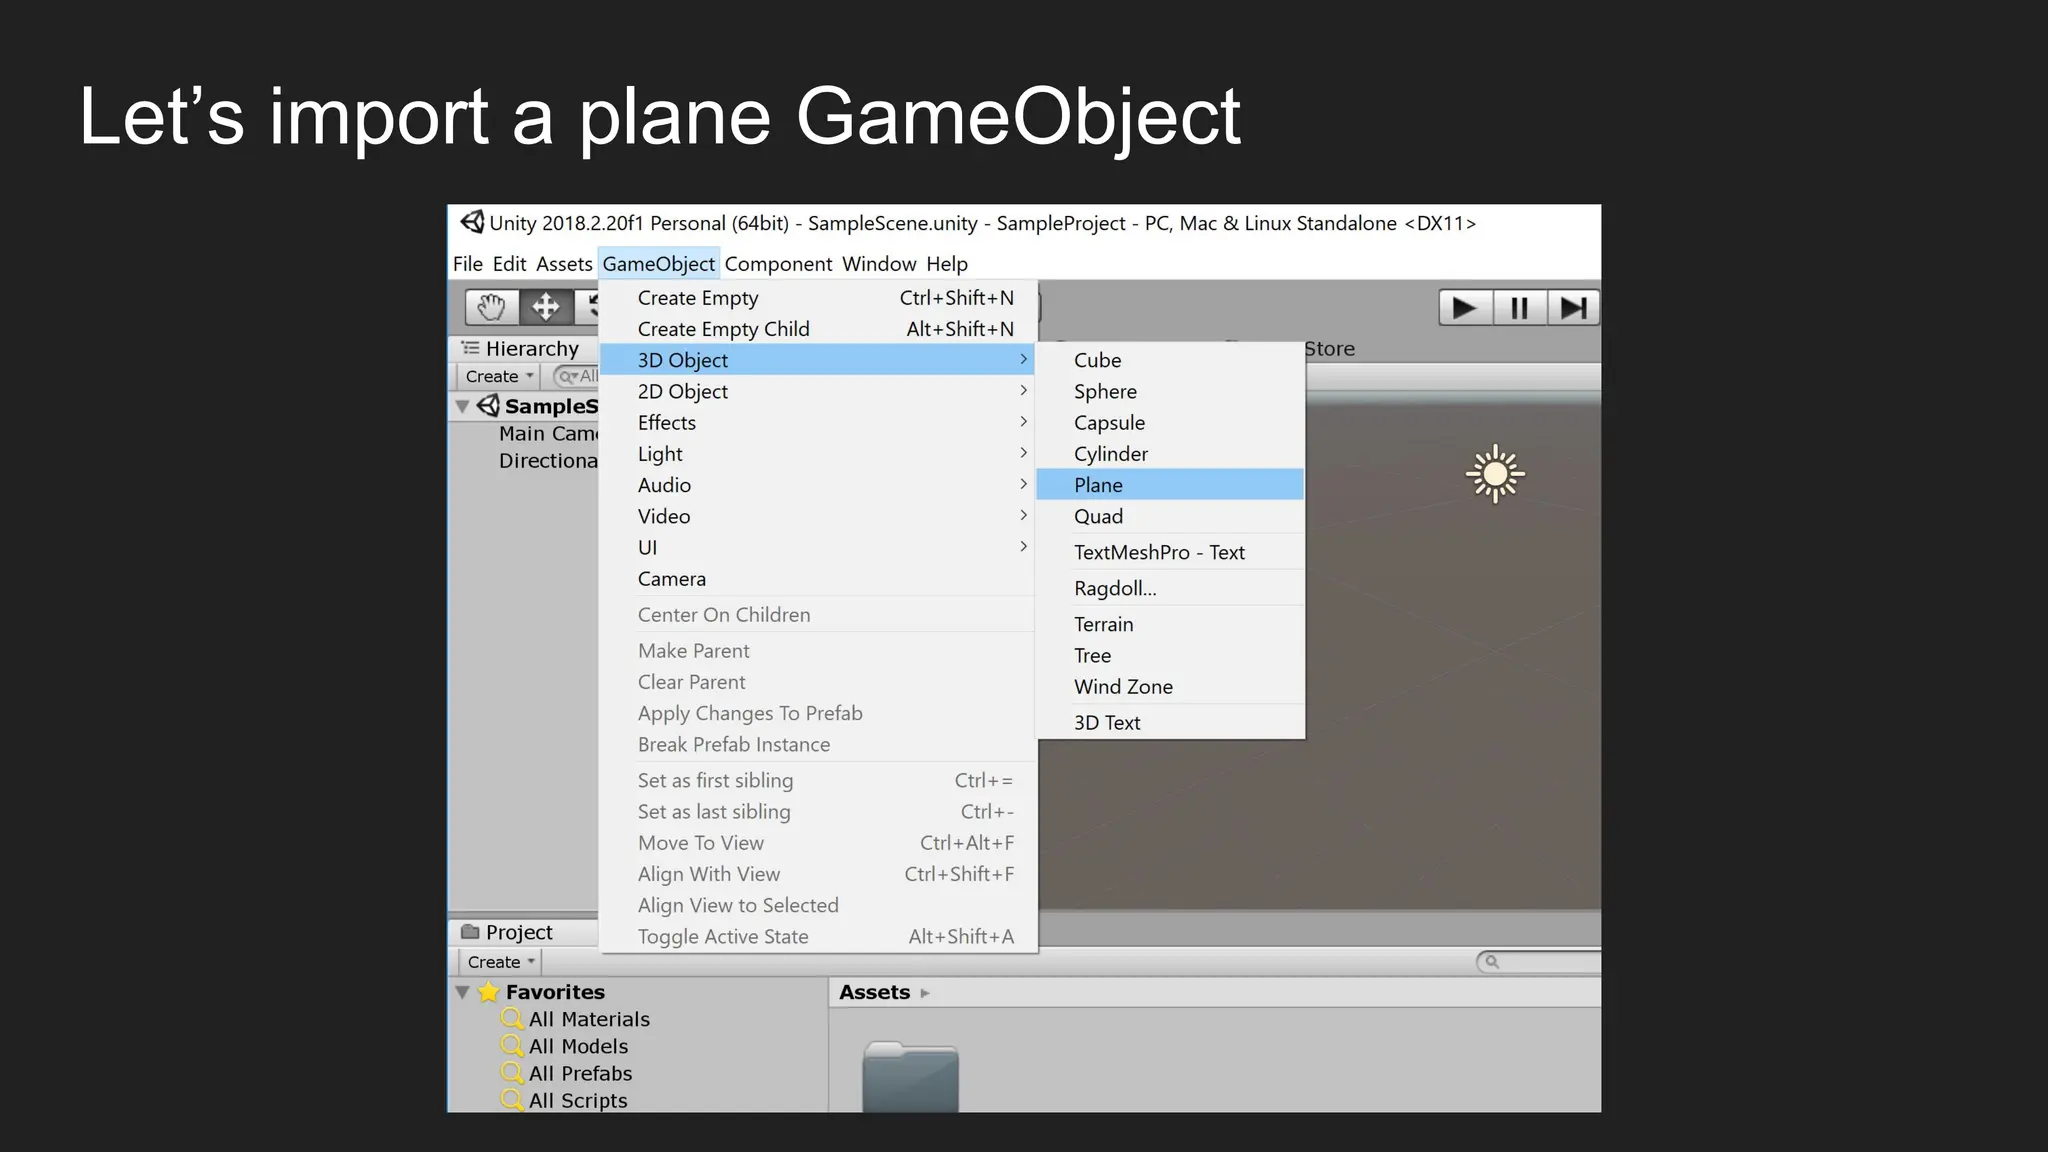Click the All Prefabs search icon
The width and height of the screenshot is (2048, 1152).
tap(512, 1073)
